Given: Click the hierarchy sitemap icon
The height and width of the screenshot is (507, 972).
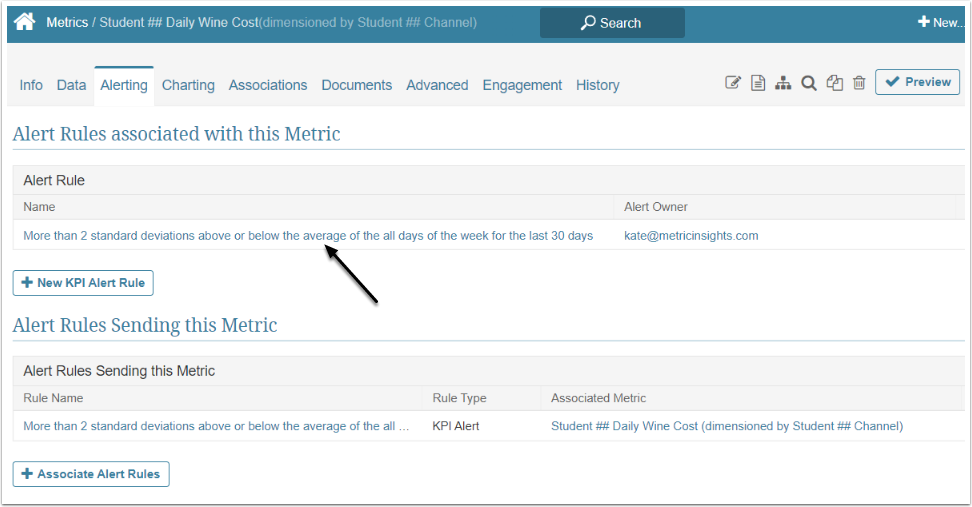Looking at the screenshot, I should pos(784,83).
